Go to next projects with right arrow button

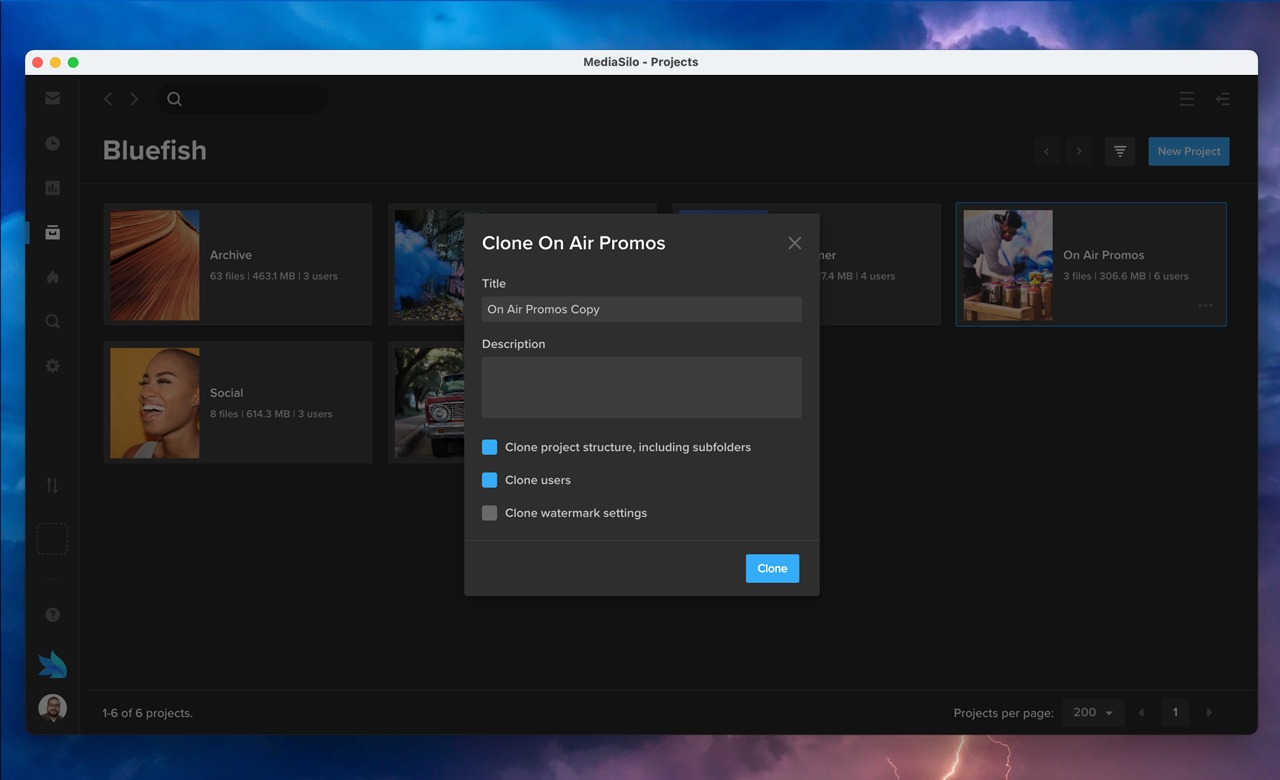tap(1078, 151)
